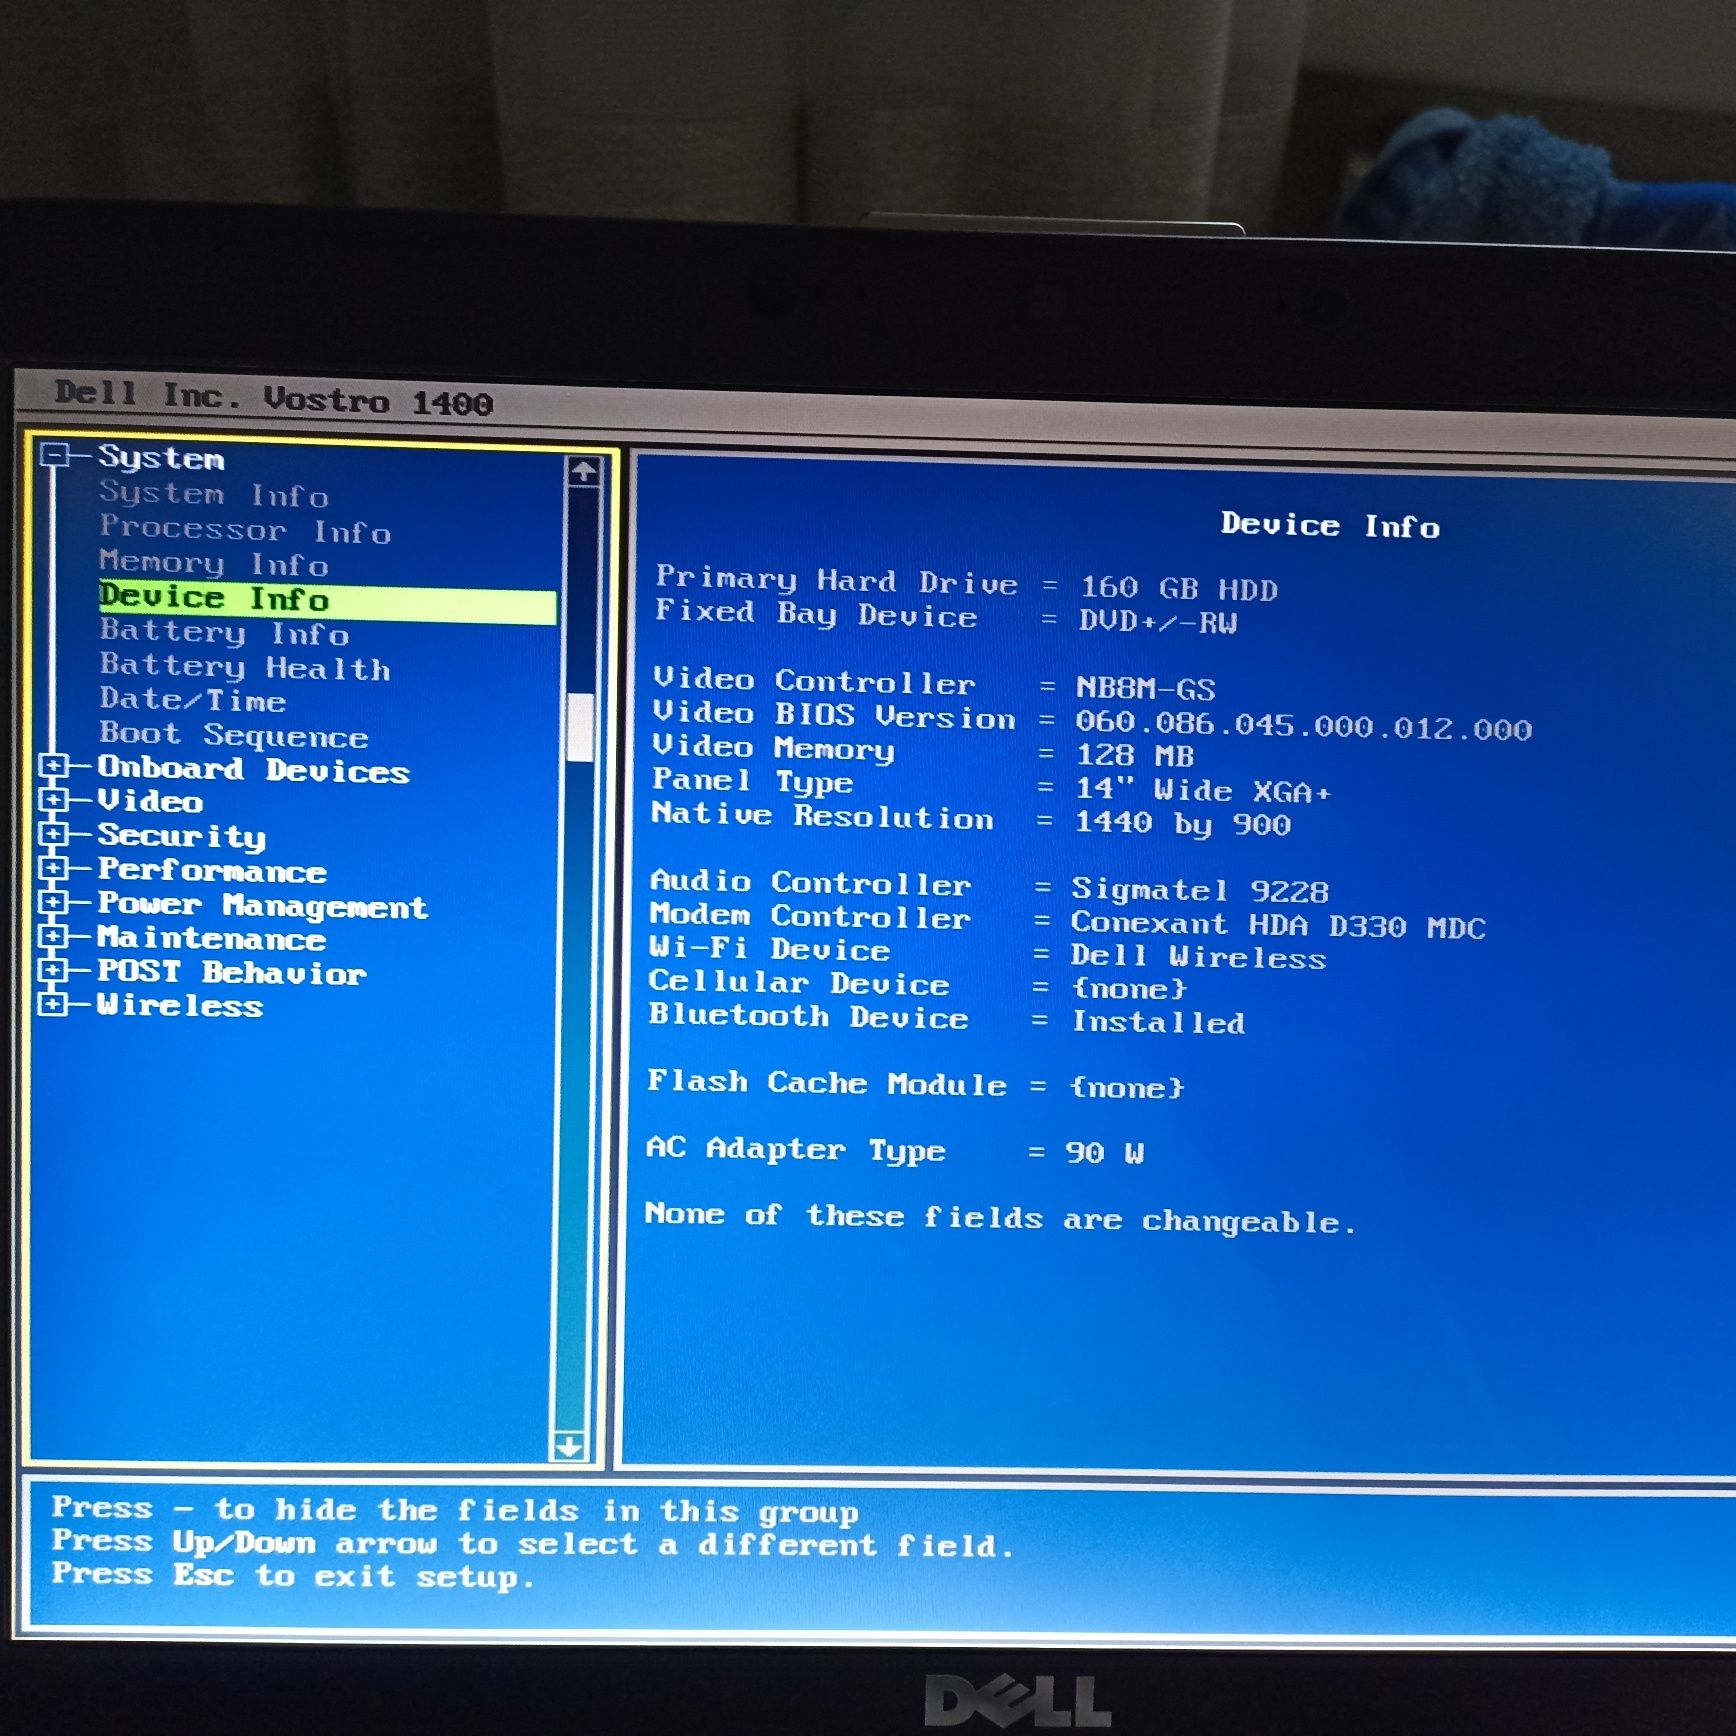Click the 'Conexant HDA D330 MDC' value
1736x1736 pixels.
(1279, 925)
